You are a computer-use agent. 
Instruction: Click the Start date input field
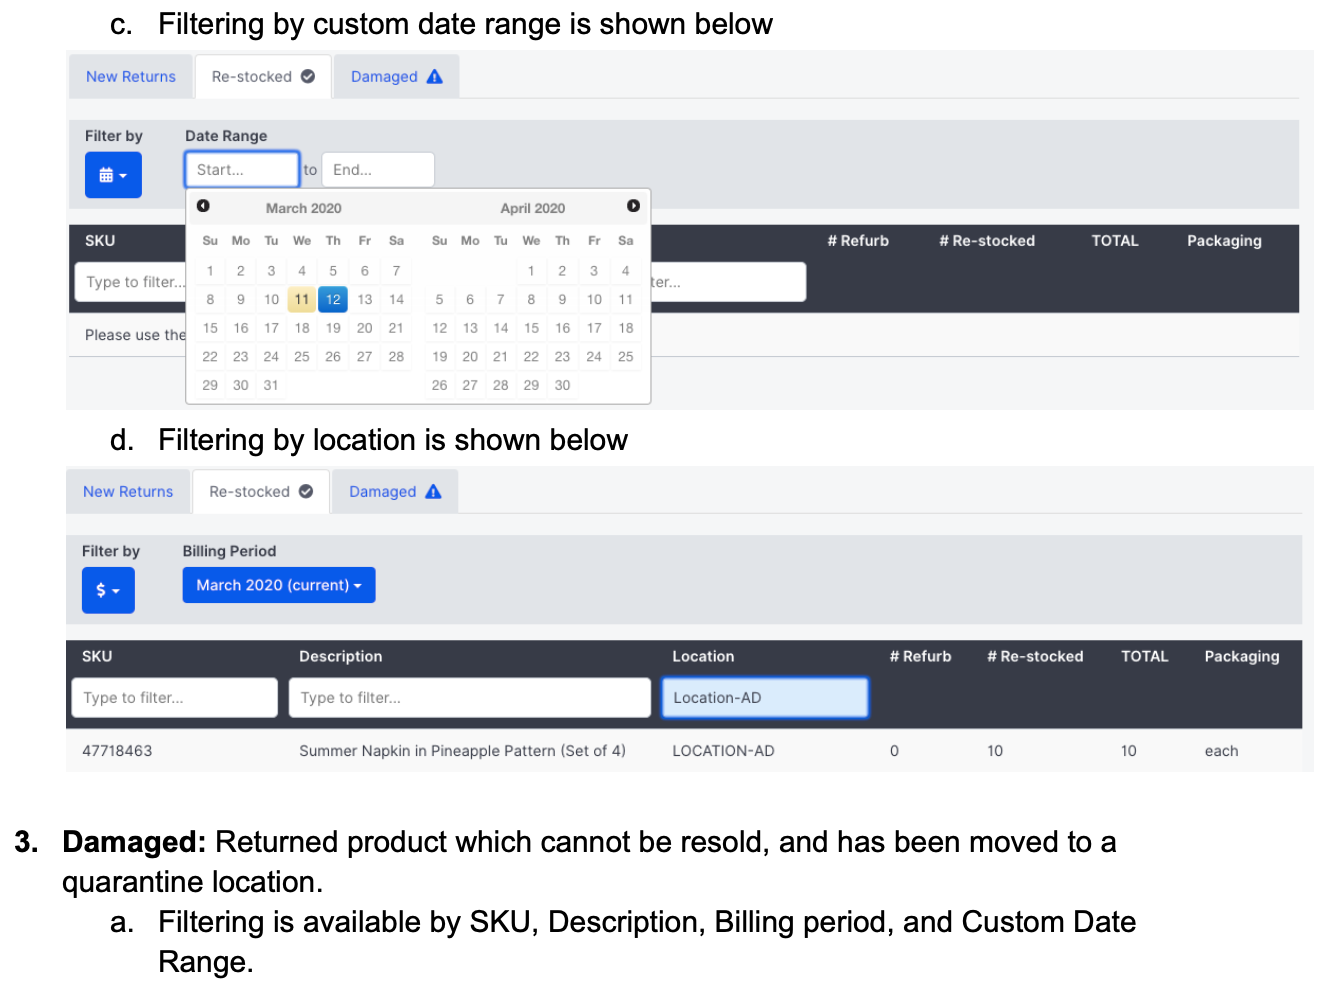pyautogui.click(x=241, y=168)
